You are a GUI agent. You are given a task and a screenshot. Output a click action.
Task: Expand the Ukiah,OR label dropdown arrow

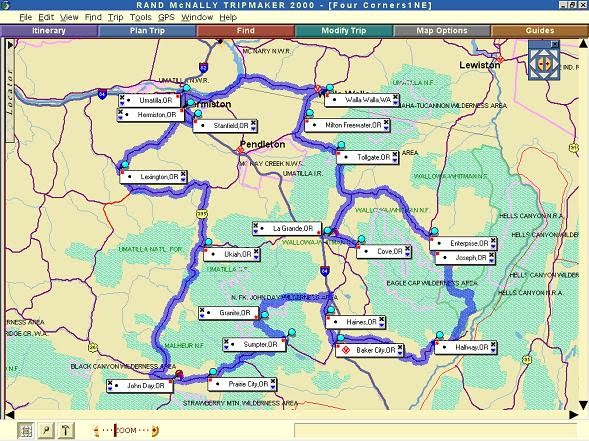pos(256,257)
